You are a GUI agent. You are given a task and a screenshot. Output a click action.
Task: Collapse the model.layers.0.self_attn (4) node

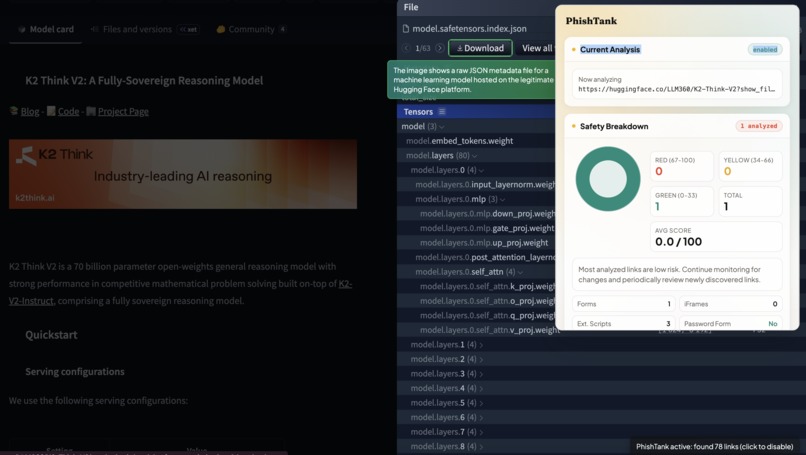(x=520, y=272)
